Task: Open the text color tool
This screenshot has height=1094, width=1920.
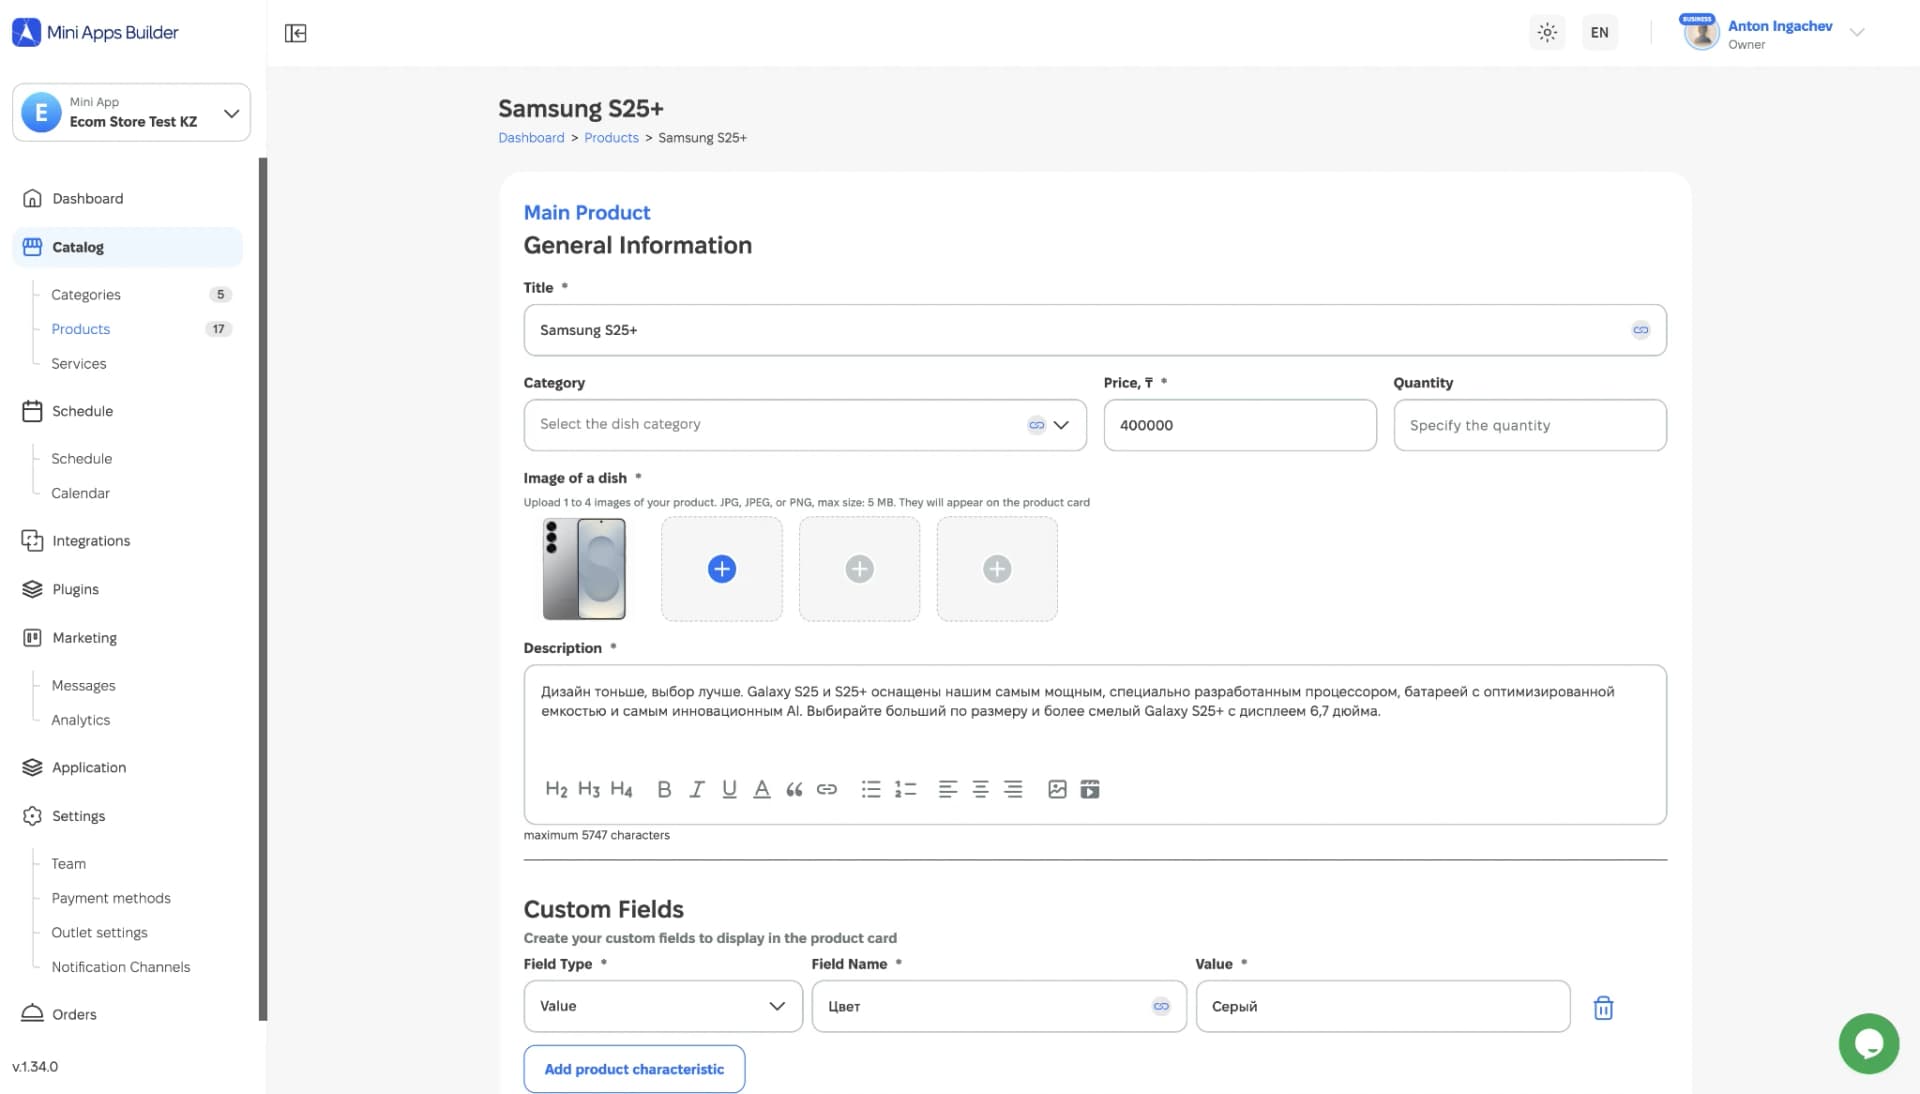Action: tap(762, 789)
